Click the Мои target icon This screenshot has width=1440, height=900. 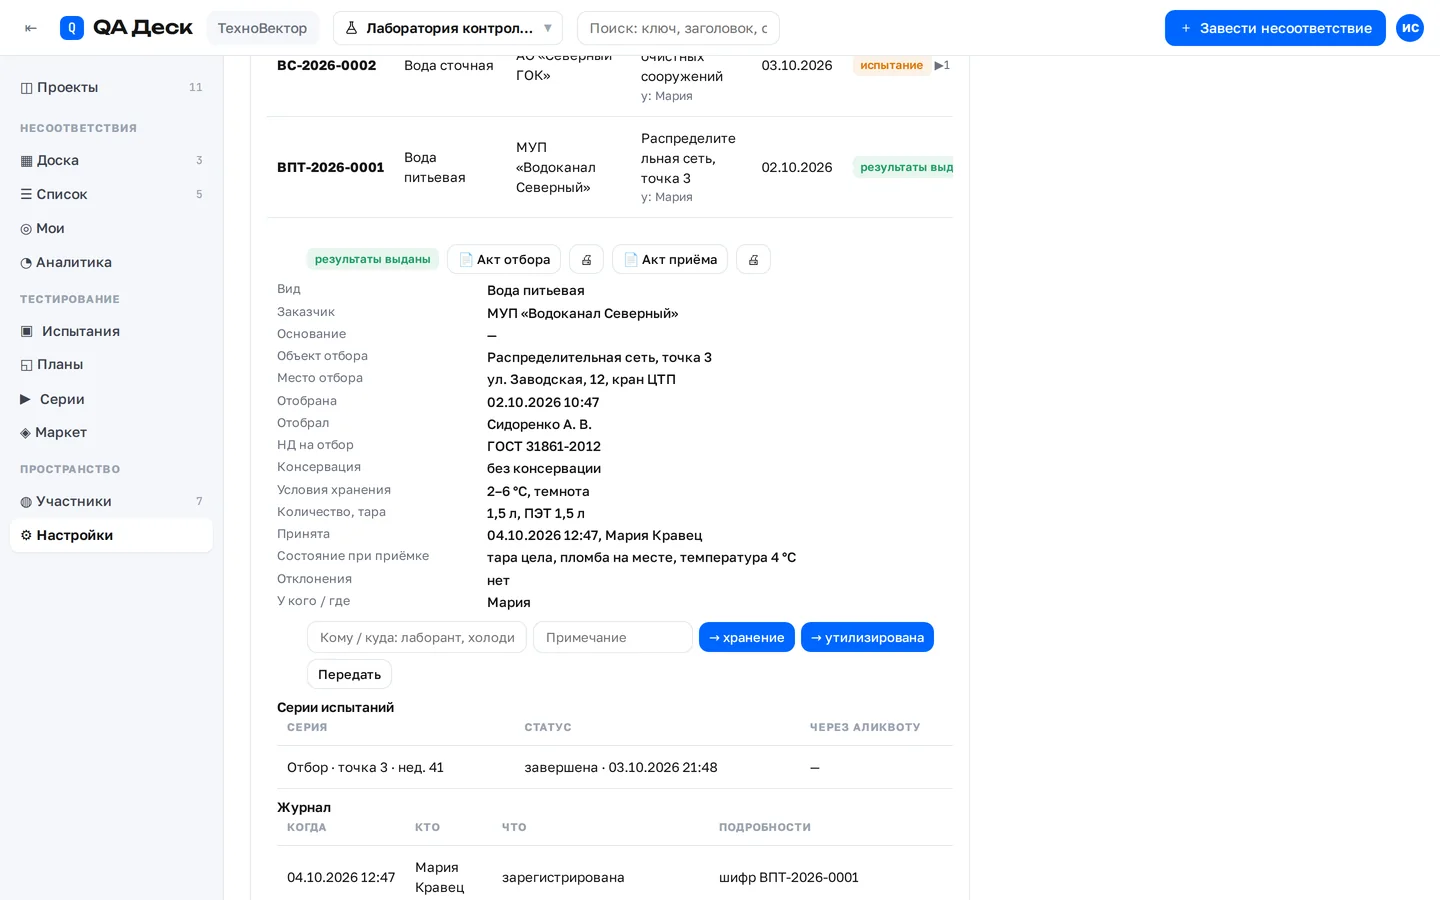point(27,229)
